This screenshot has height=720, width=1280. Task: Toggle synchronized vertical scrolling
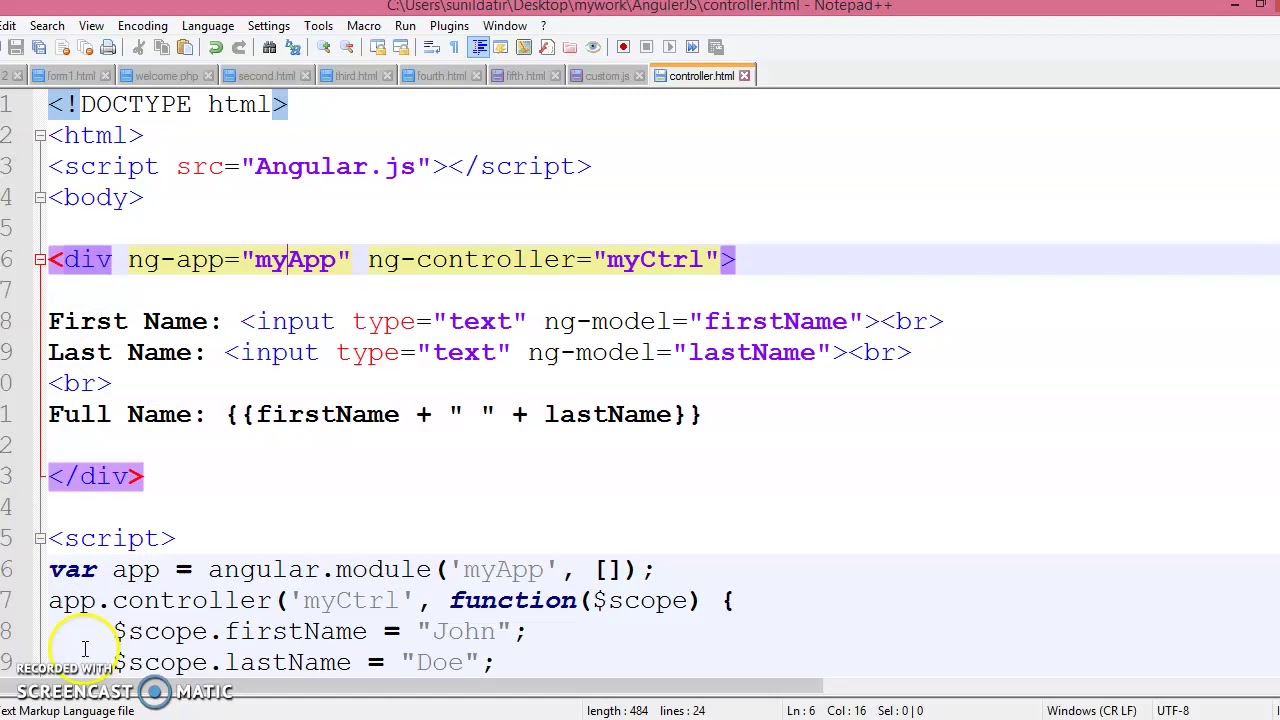point(377,47)
